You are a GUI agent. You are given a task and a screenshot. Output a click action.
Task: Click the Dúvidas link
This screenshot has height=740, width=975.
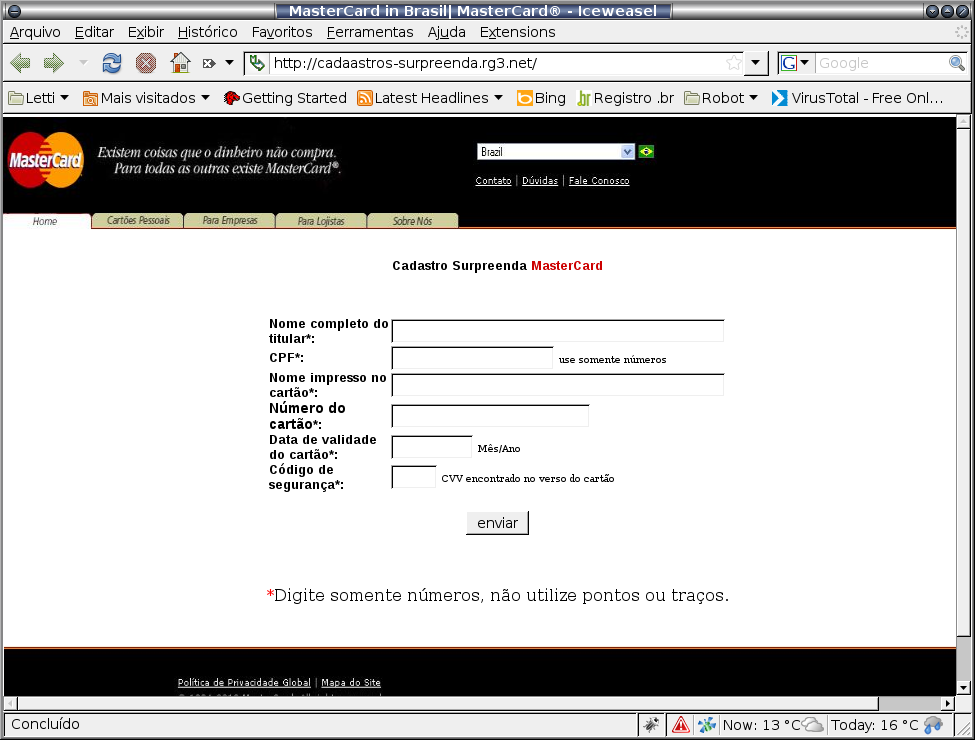pos(540,180)
